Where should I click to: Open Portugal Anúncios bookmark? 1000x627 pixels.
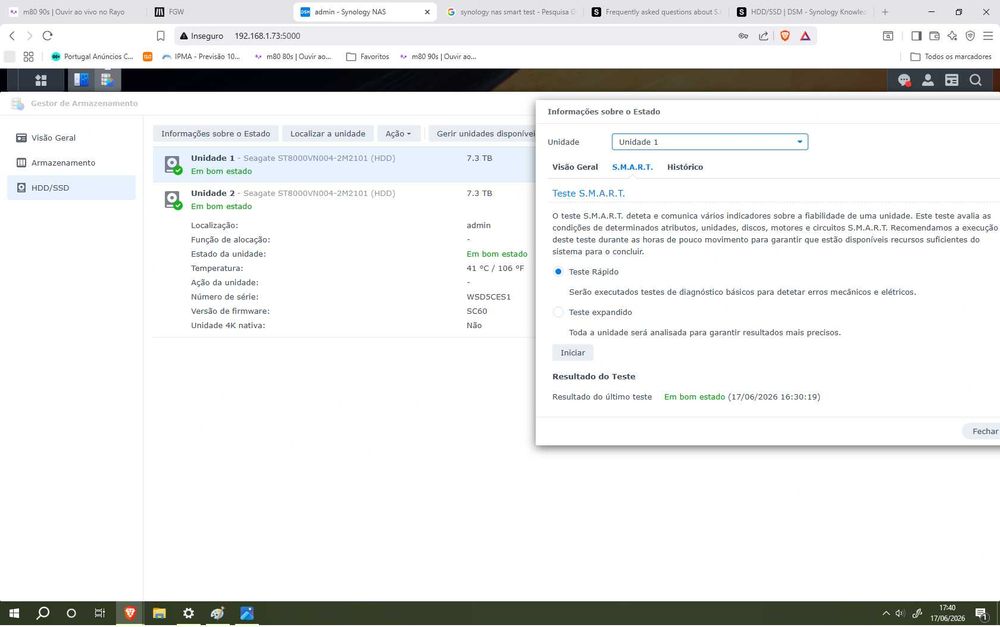click(x=92, y=57)
